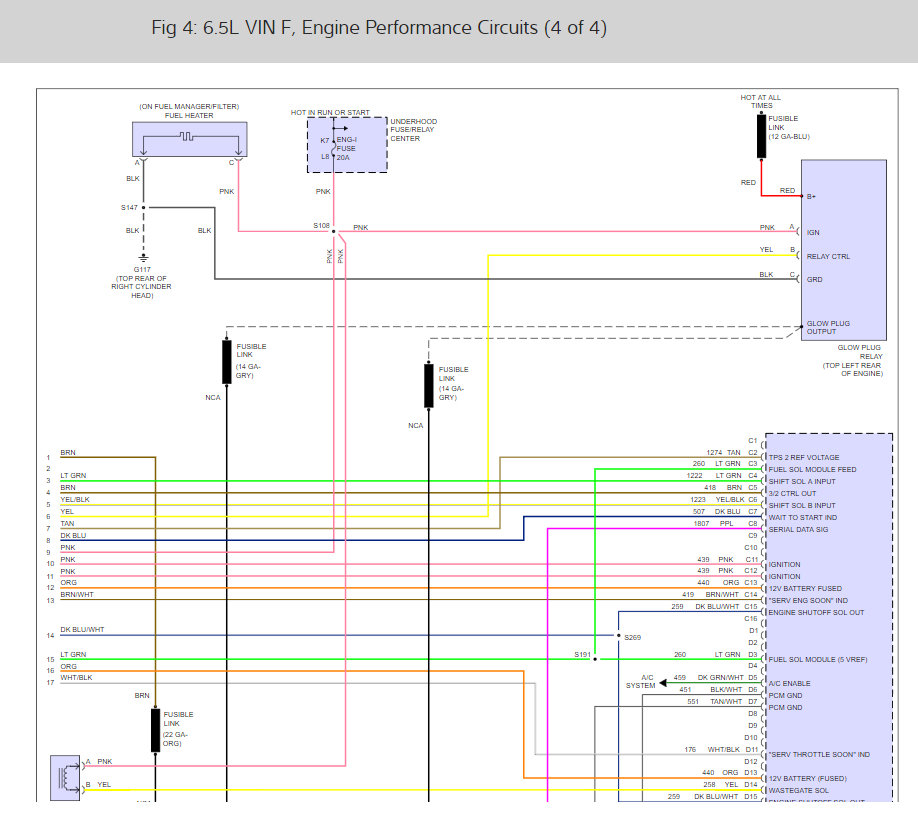Click the left-side WHT/BLK wire 17 label
This screenshot has height=814, width=918.
point(76,678)
